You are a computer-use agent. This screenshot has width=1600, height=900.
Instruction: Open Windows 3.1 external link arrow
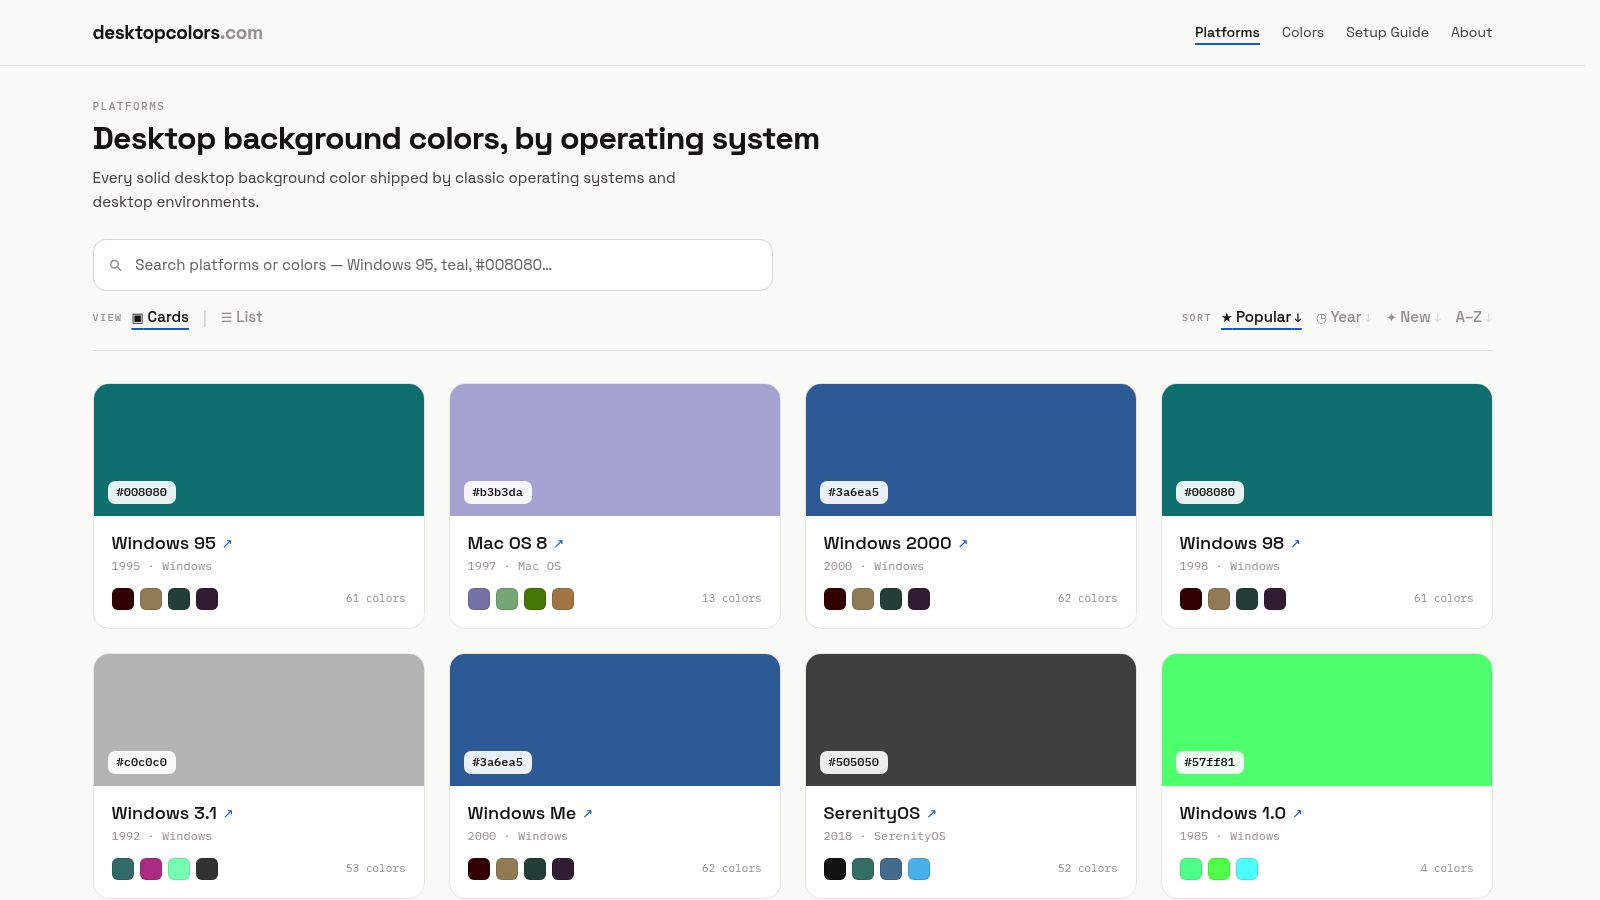click(x=228, y=814)
